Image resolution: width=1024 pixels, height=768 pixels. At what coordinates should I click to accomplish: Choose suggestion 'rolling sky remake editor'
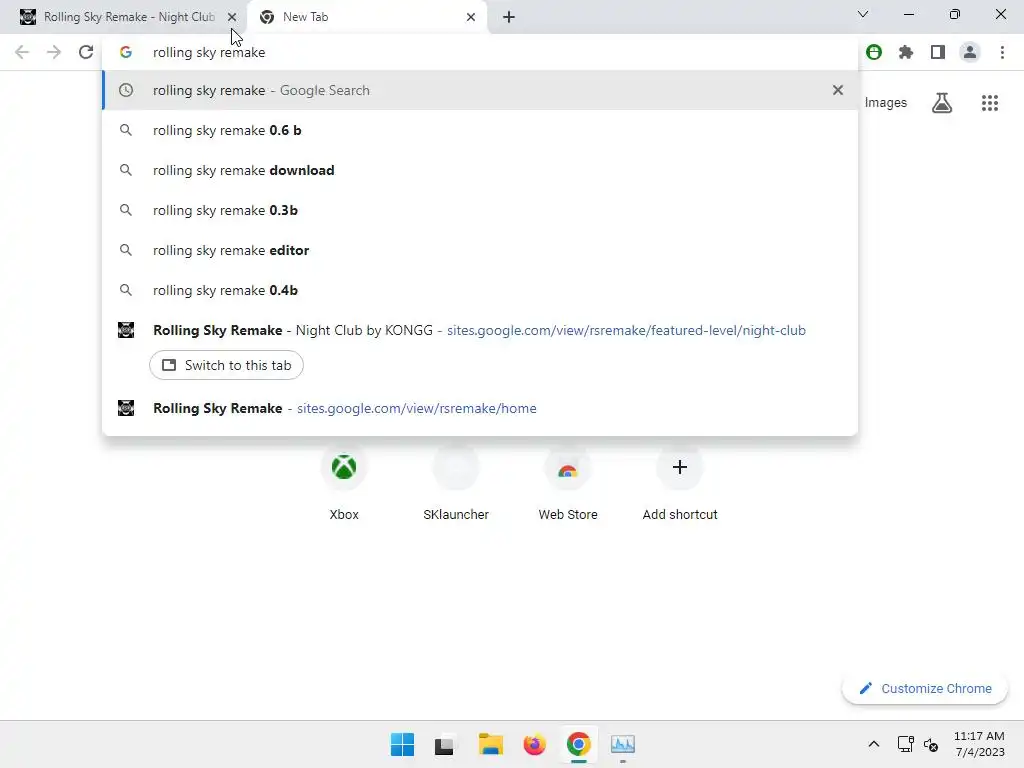(480, 250)
